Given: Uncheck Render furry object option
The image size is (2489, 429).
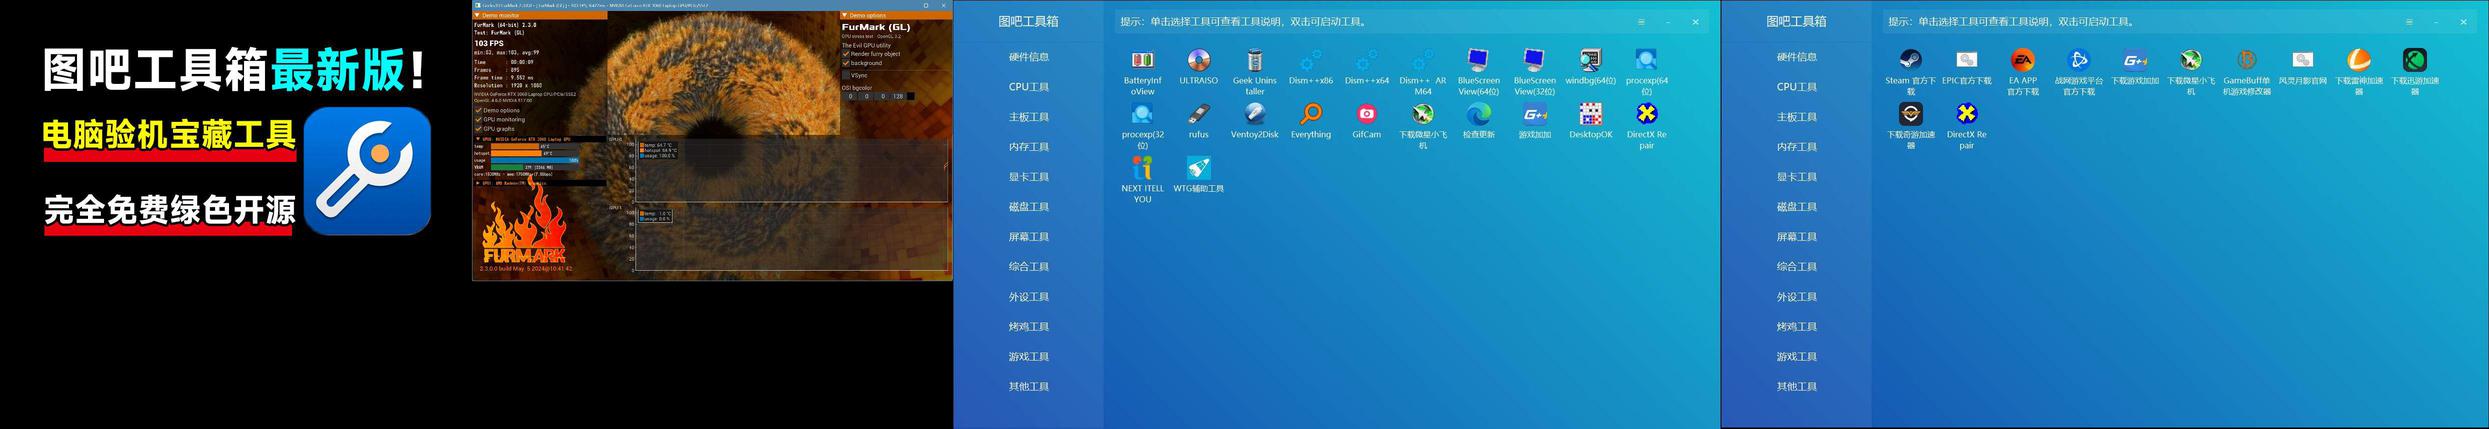Looking at the screenshot, I should pos(846,54).
